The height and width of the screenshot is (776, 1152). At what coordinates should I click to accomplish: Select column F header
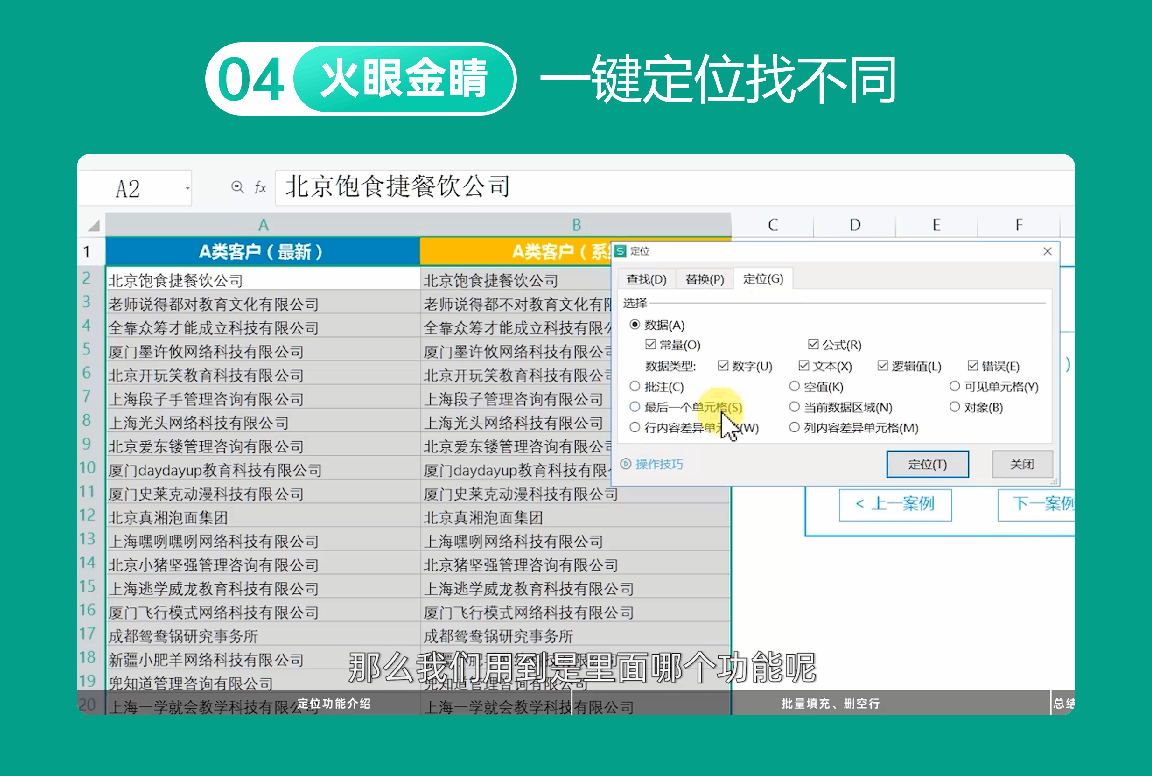tap(1018, 225)
